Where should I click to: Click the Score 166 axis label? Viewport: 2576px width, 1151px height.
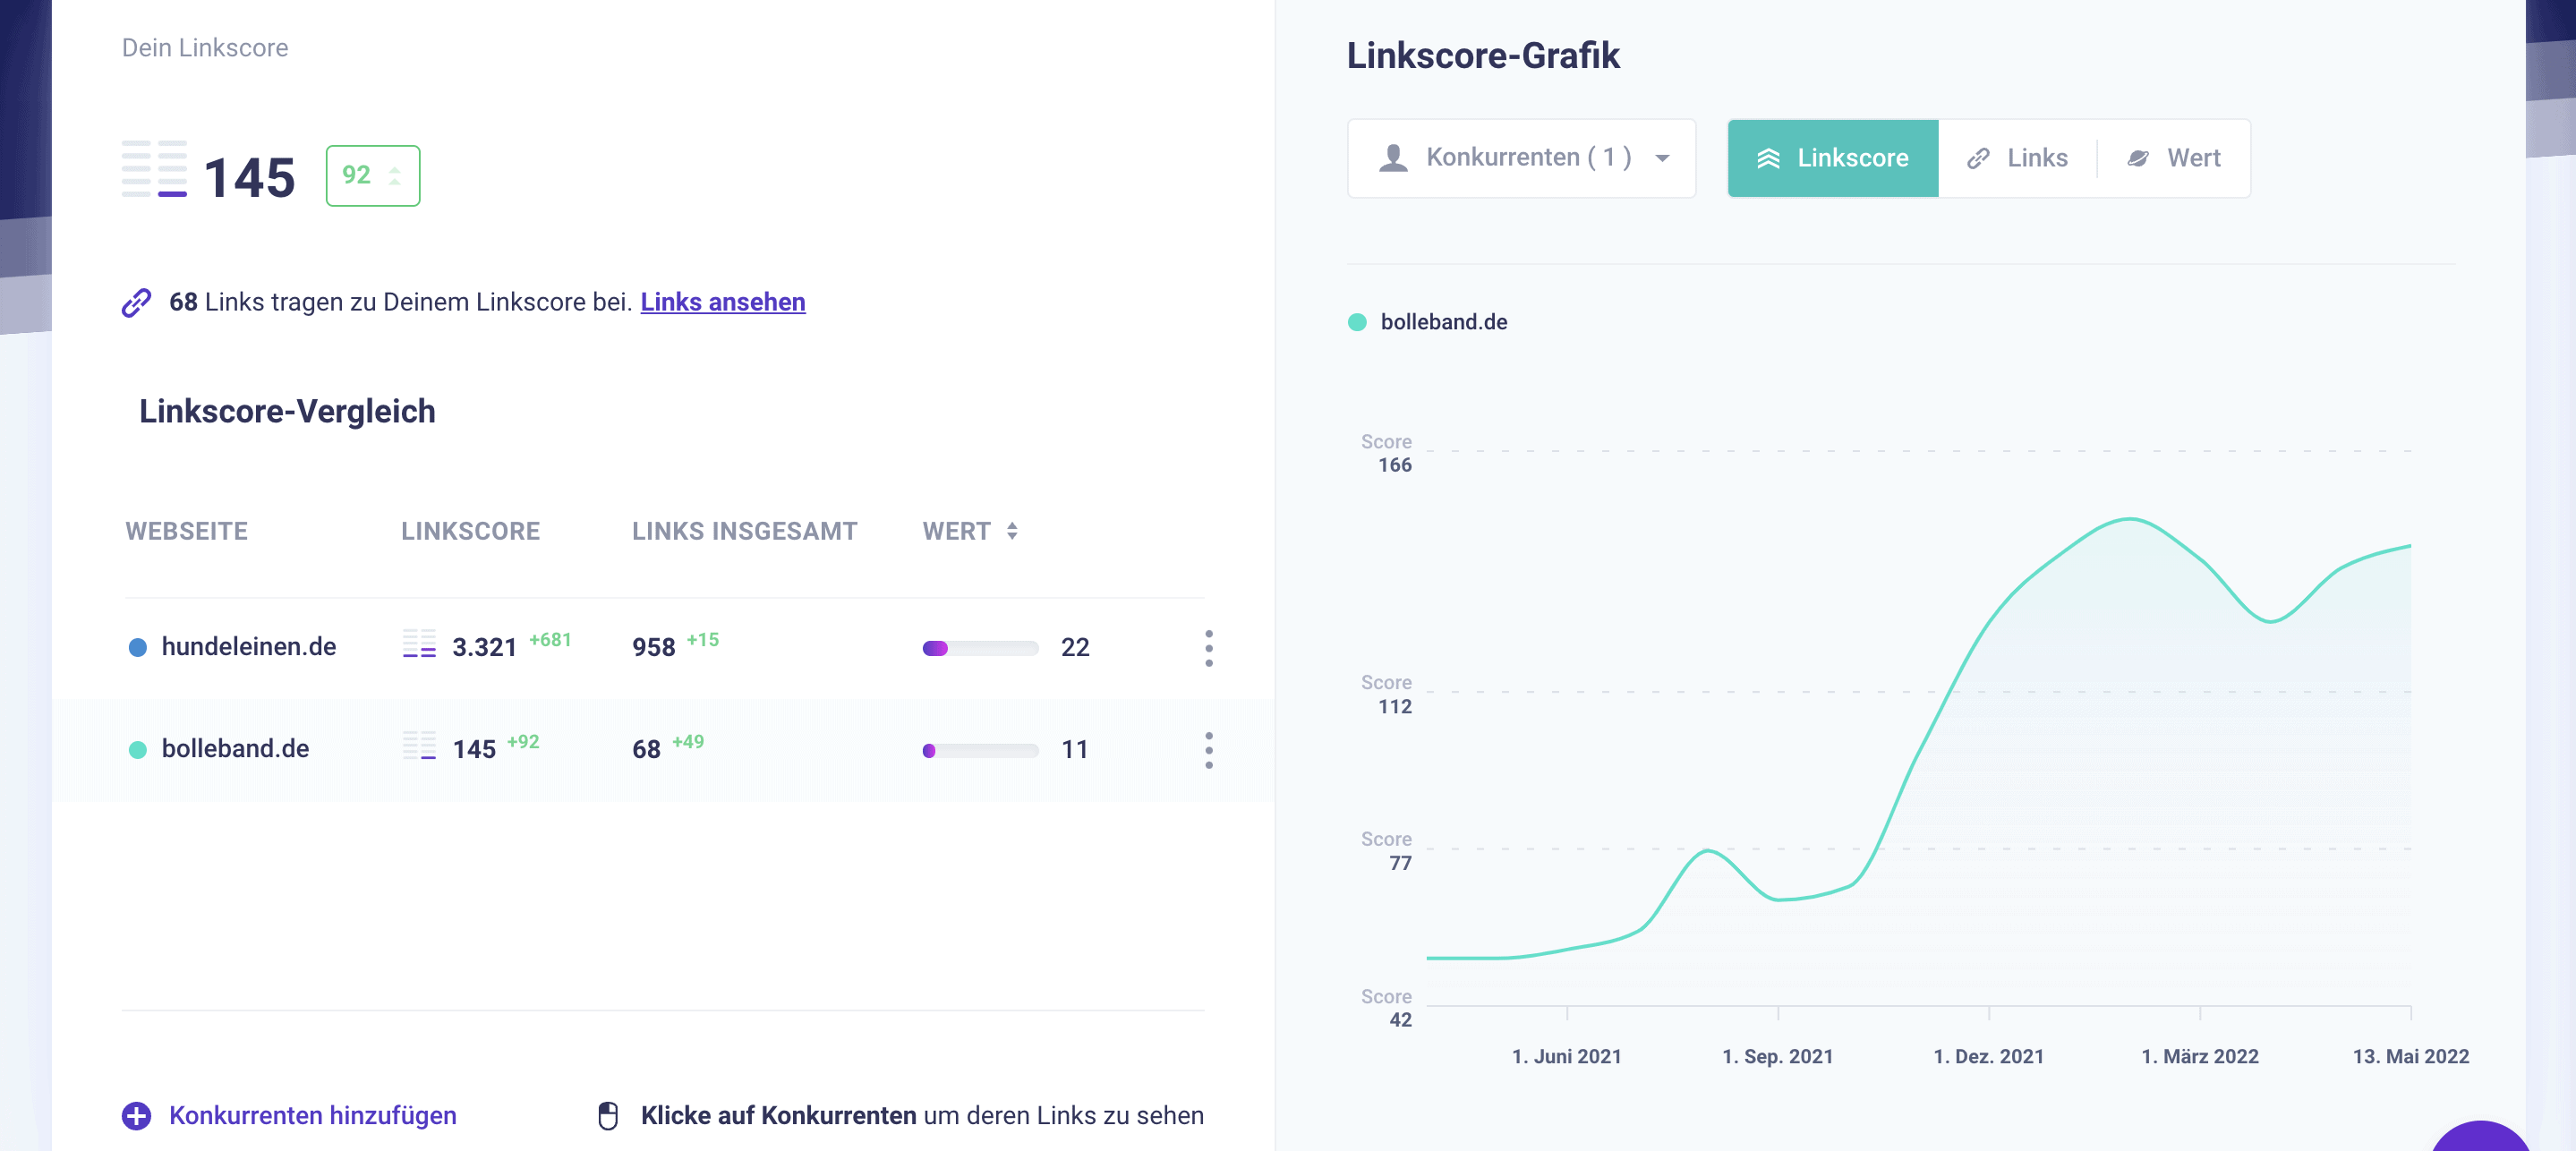point(1386,453)
